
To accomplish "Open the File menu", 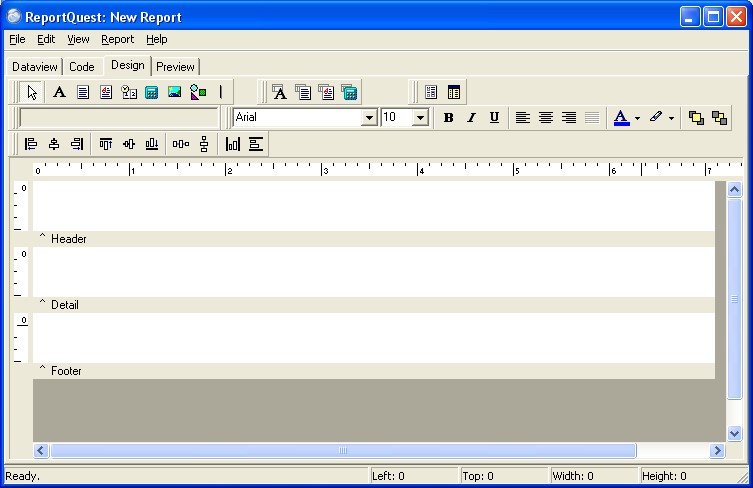I will click(17, 39).
